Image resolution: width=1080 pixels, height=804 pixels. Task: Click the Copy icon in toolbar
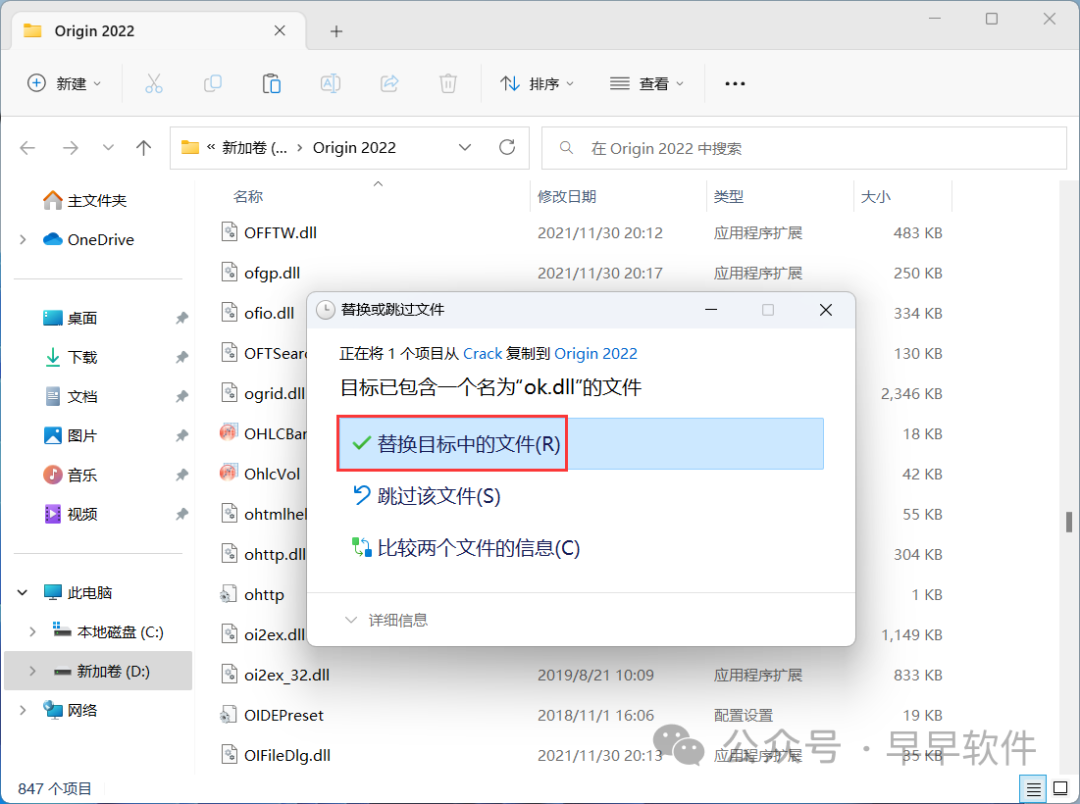(212, 84)
